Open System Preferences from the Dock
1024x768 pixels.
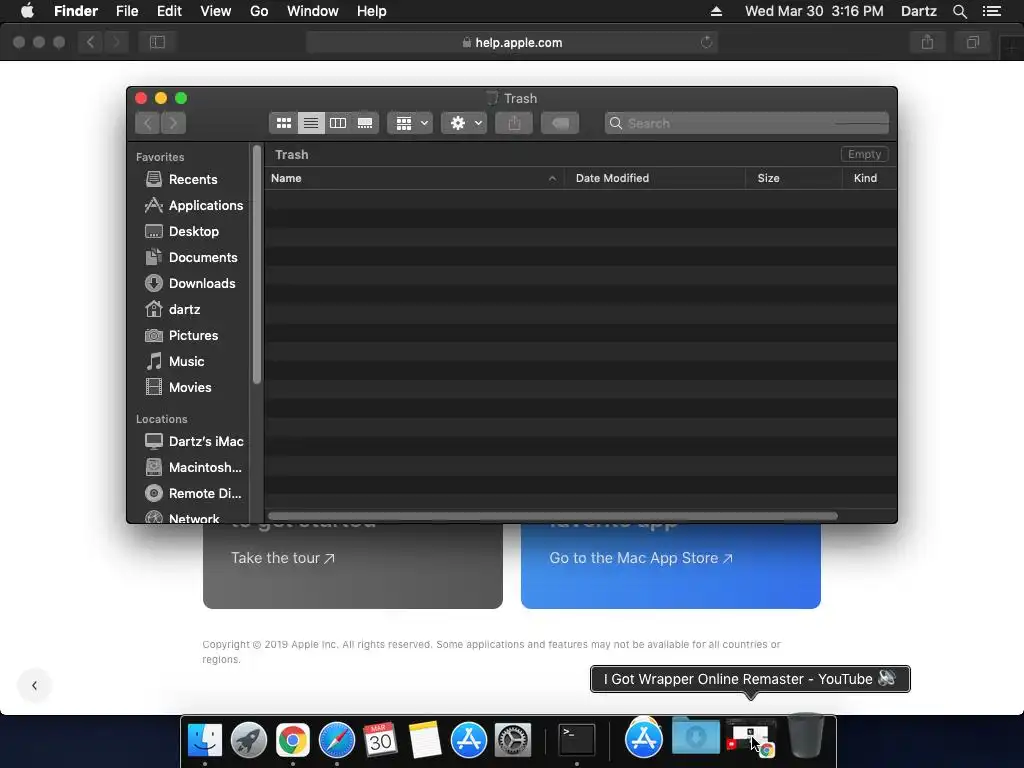coord(513,740)
